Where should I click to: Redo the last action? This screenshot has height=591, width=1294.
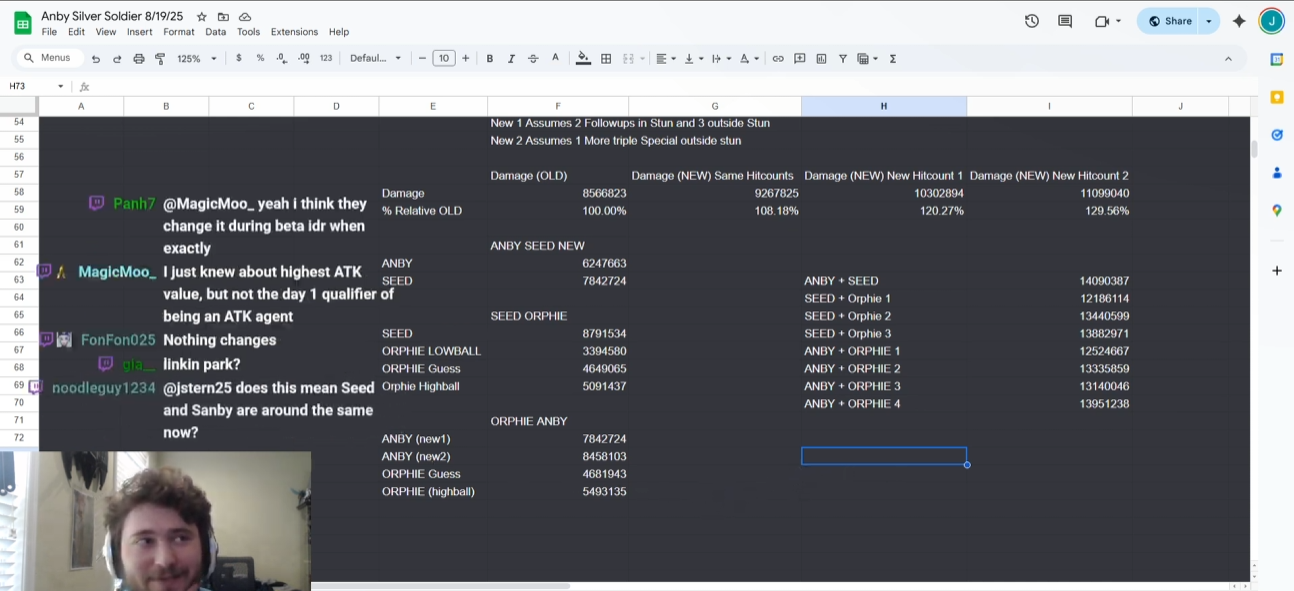pyautogui.click(x=117, y=59)
